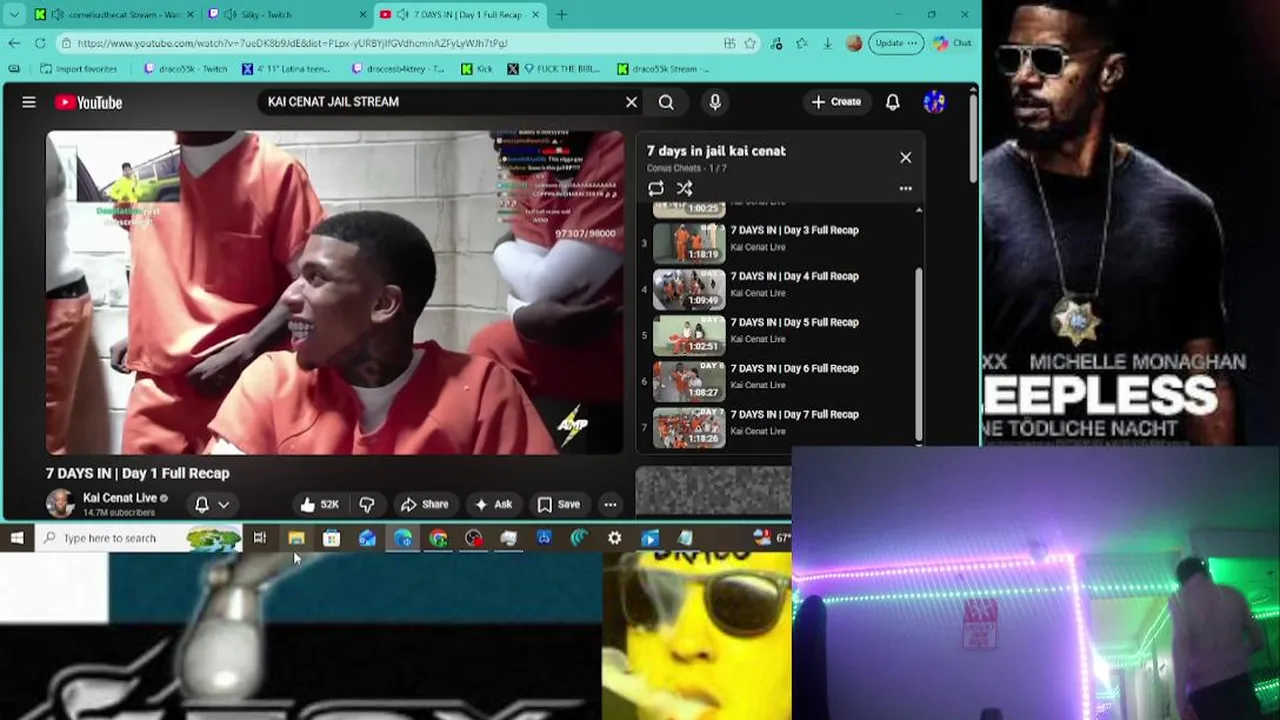
Task: Open the browser tab list chevron
Action: (14, 14)
